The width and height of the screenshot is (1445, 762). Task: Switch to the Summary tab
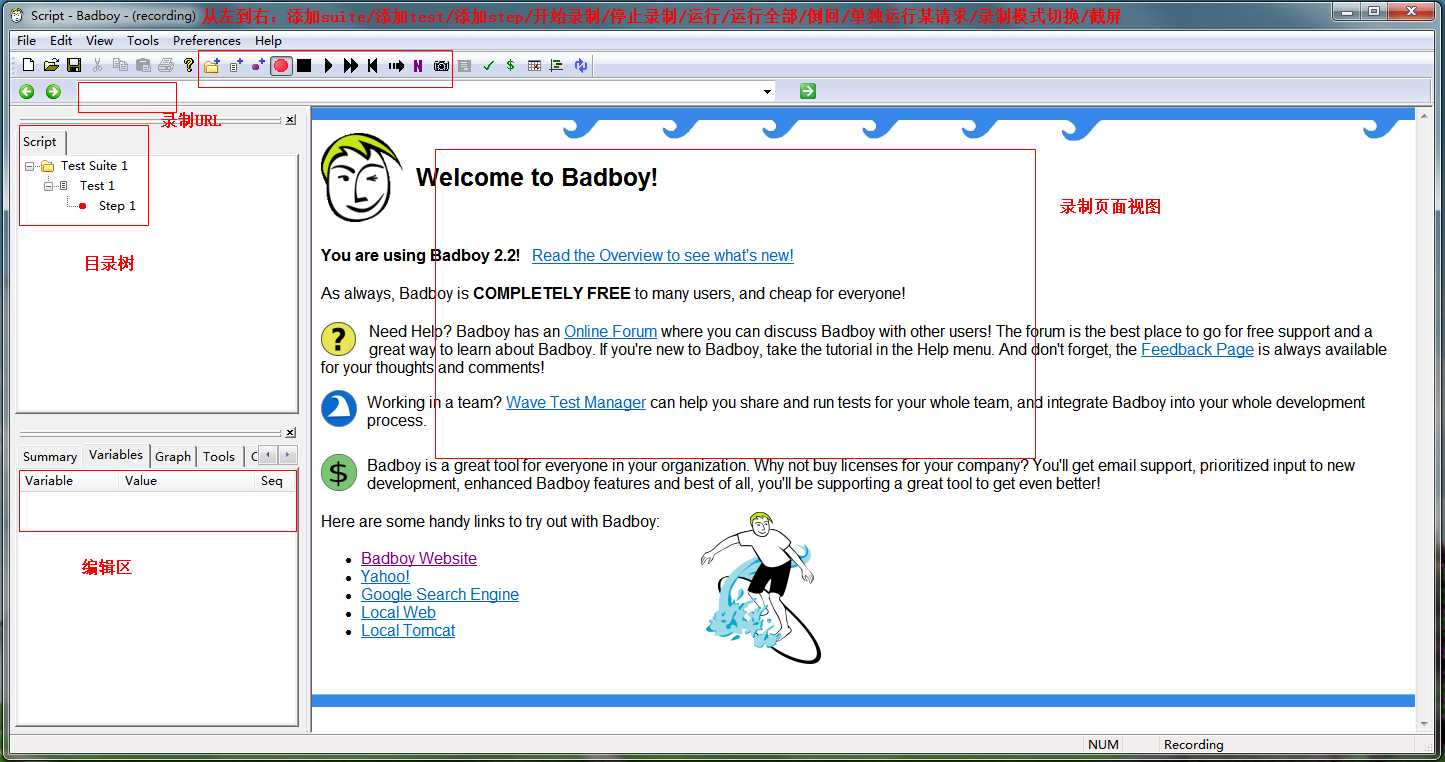pyautogui.click(x=50, y=457)
